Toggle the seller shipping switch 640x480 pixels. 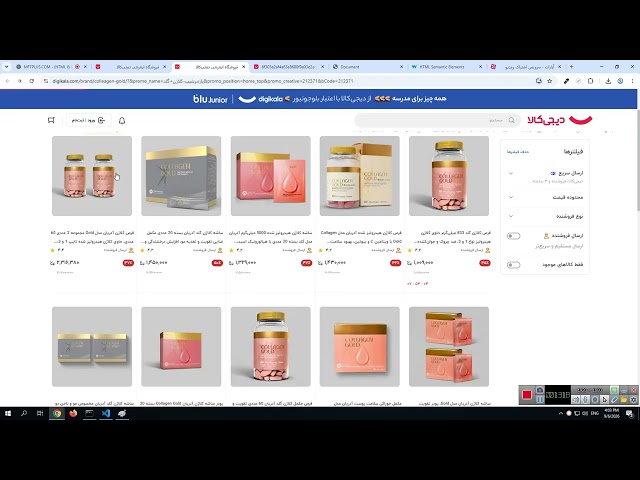pyautogui.click(x=513, y=236)
